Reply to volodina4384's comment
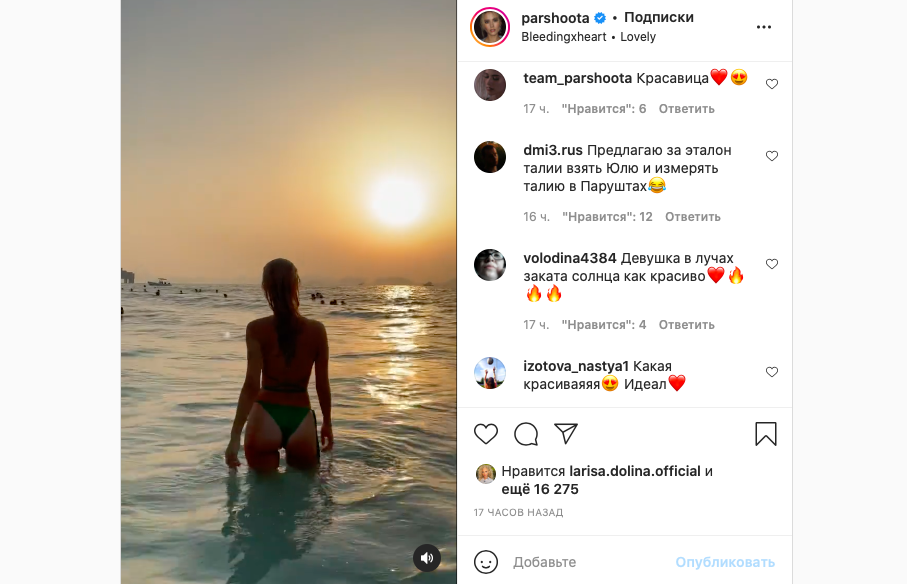 click(x=687, y=325)
